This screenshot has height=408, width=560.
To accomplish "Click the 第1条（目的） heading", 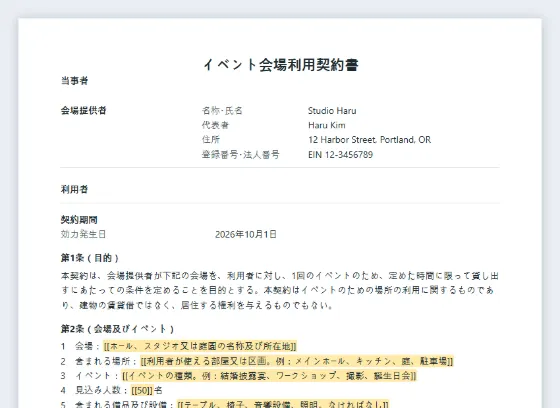I will point(89,258).
